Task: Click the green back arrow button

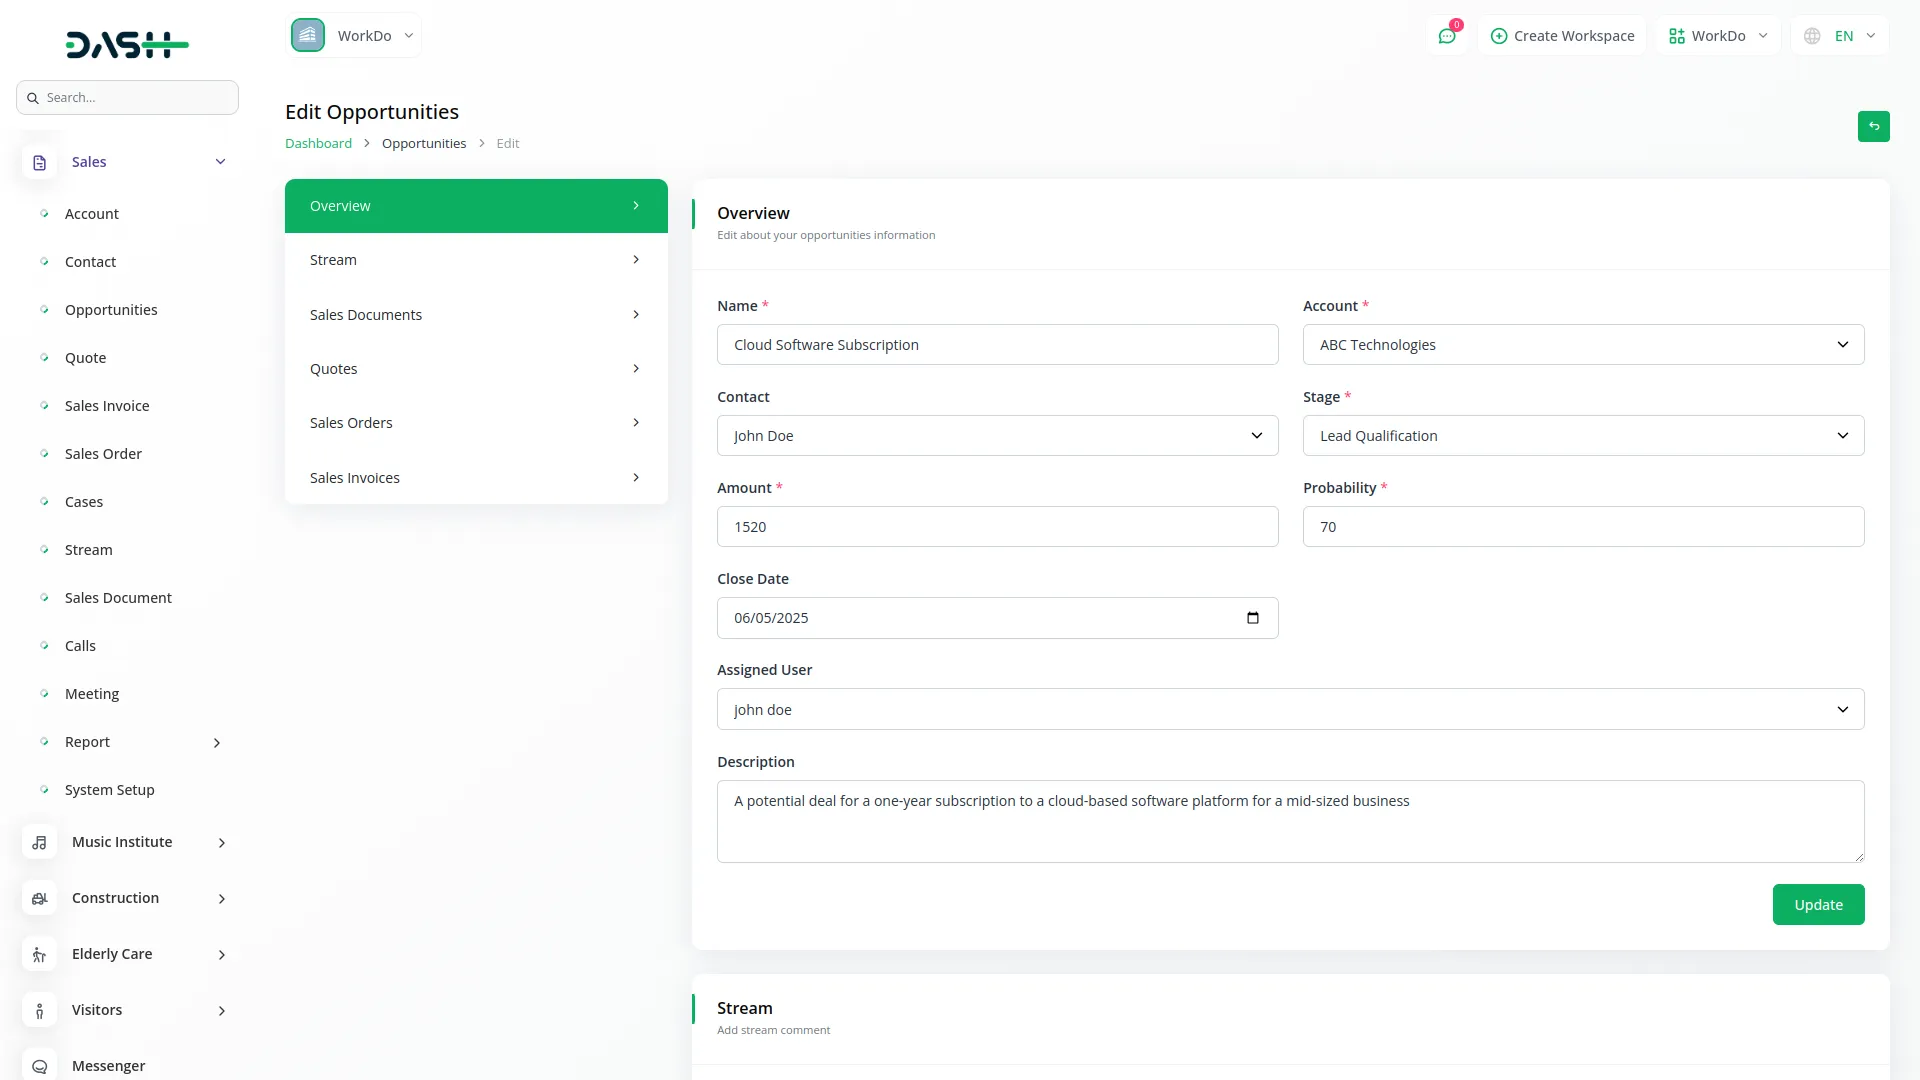Action: 1873,127
